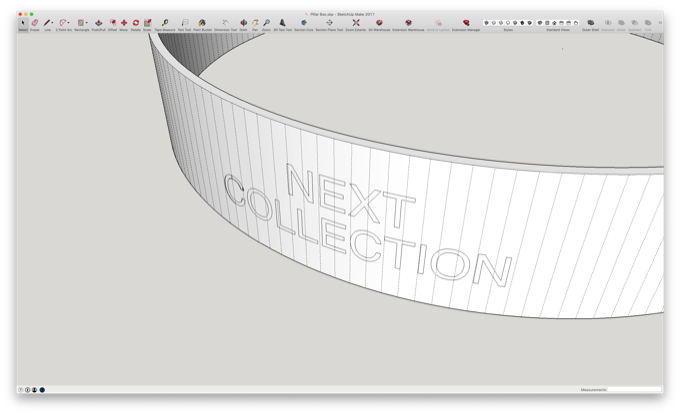Choose the first Standard Views button
Screen dimensions: 680x415
[x=540, y=23]
